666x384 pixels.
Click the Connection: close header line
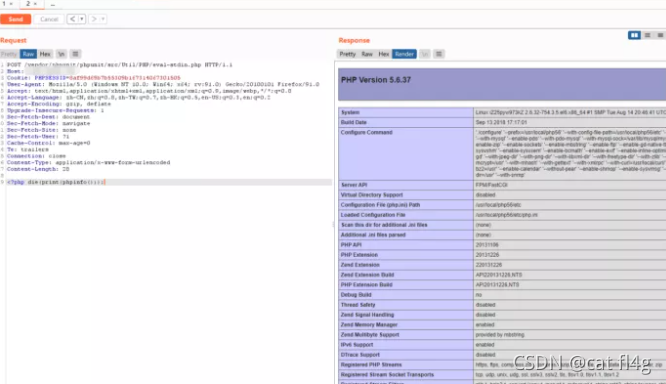[x=36, y=156]
